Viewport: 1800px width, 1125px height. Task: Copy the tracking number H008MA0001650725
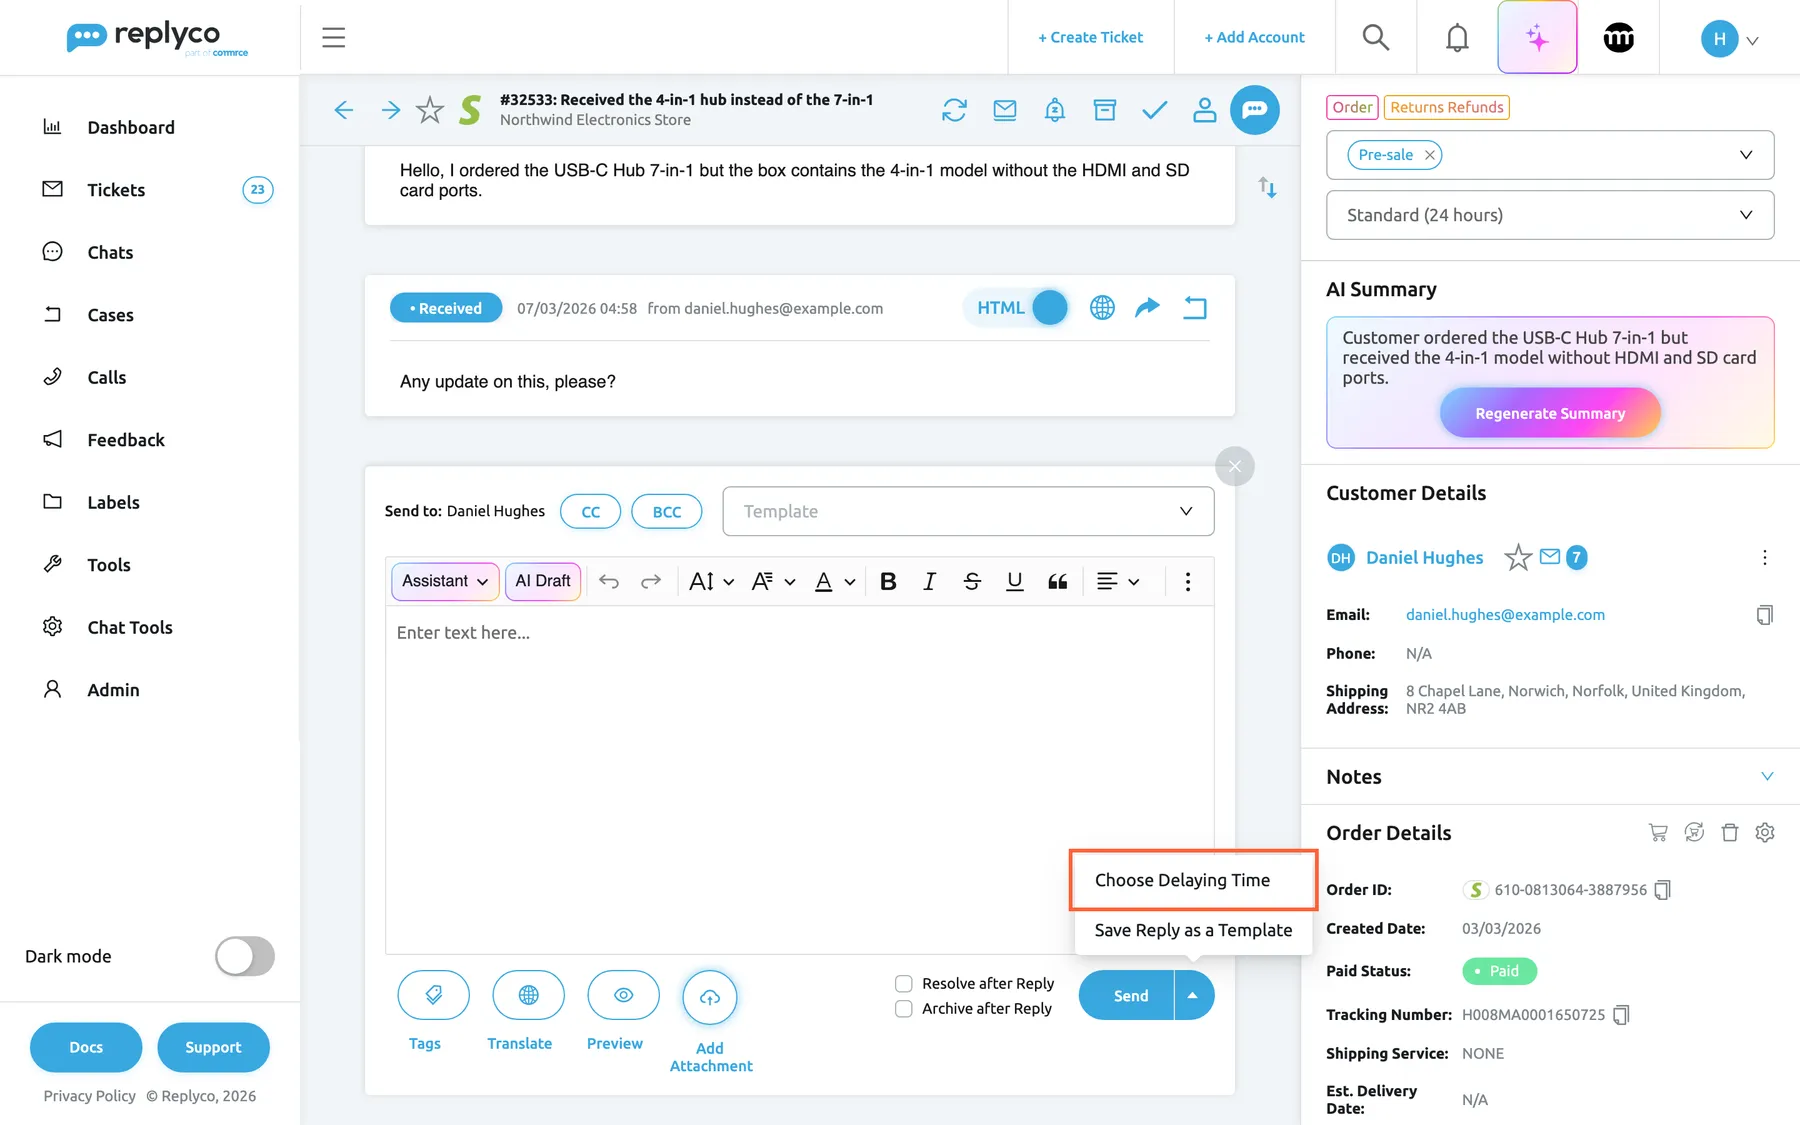[x=1622, y=1015]
